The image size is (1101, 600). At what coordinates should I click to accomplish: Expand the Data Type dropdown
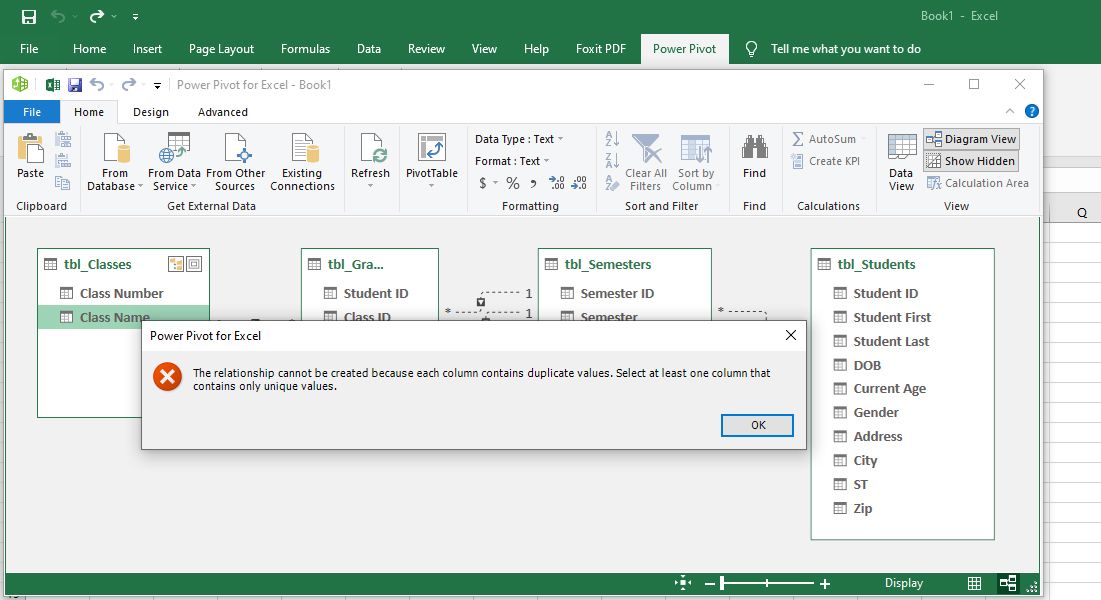519,139
